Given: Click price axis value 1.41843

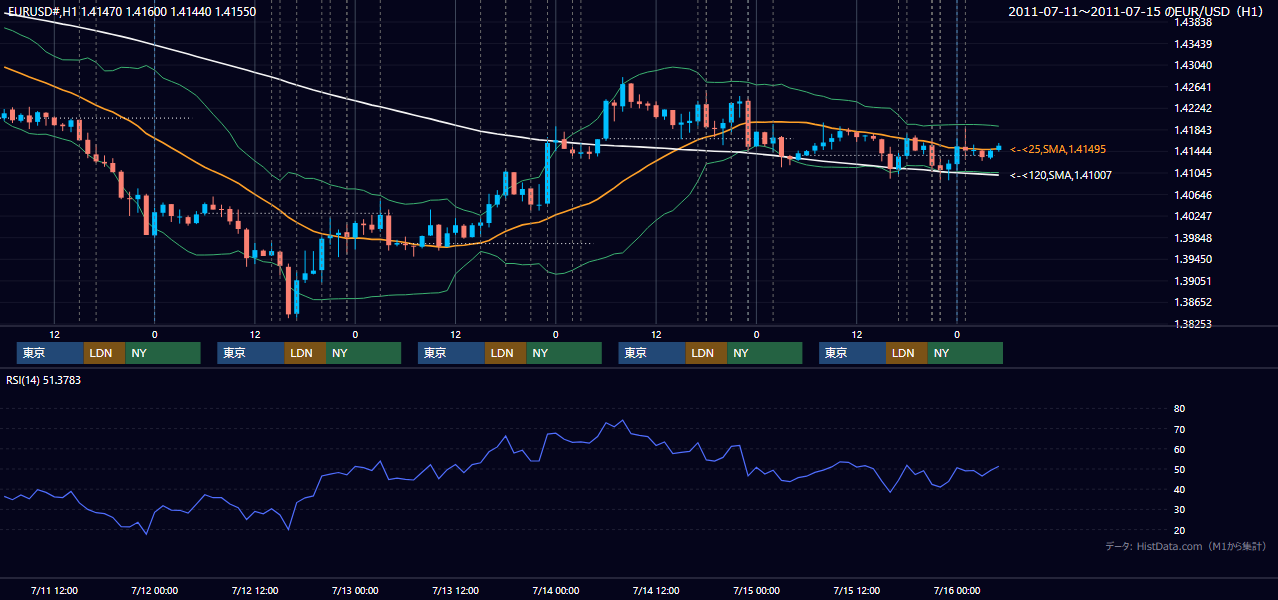Looking at the screenshot, I should tap(1192, 130).
